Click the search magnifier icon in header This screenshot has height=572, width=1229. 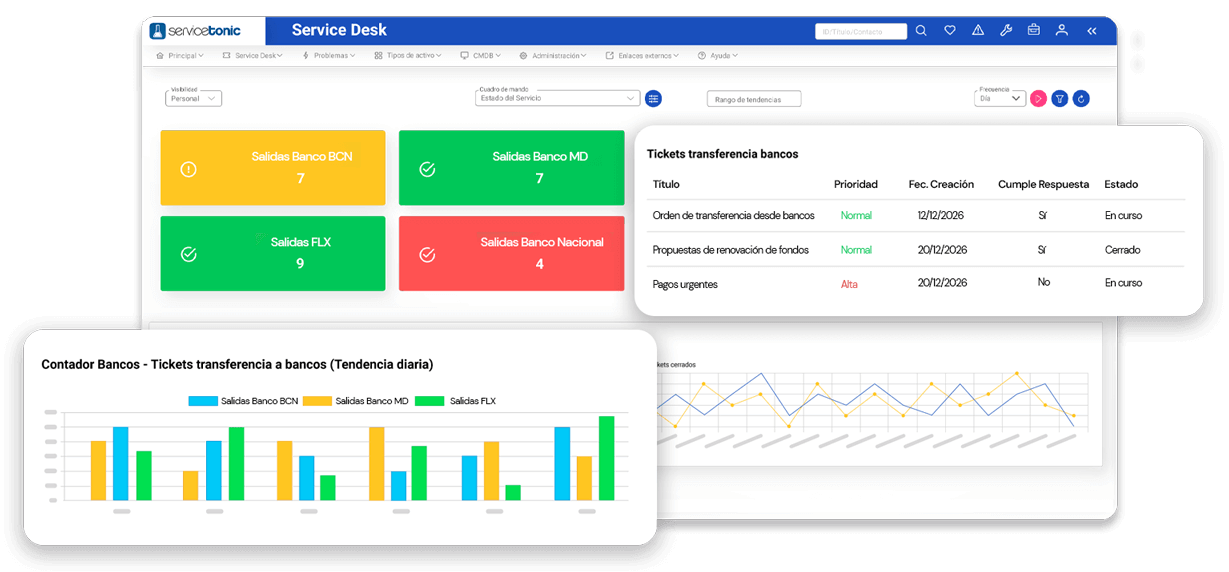tap(921, 30)
